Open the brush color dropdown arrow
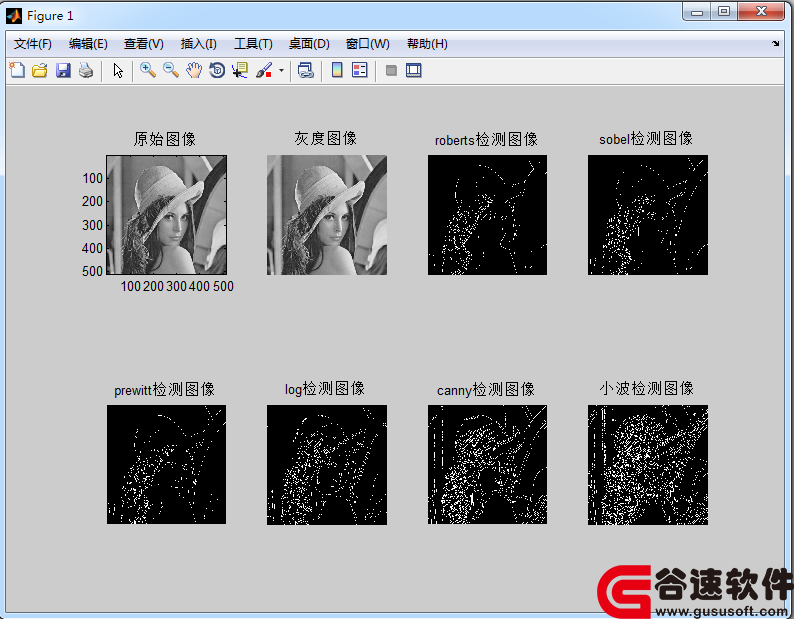The width and height of the screenshot is (794, 619). coord(282,70)
